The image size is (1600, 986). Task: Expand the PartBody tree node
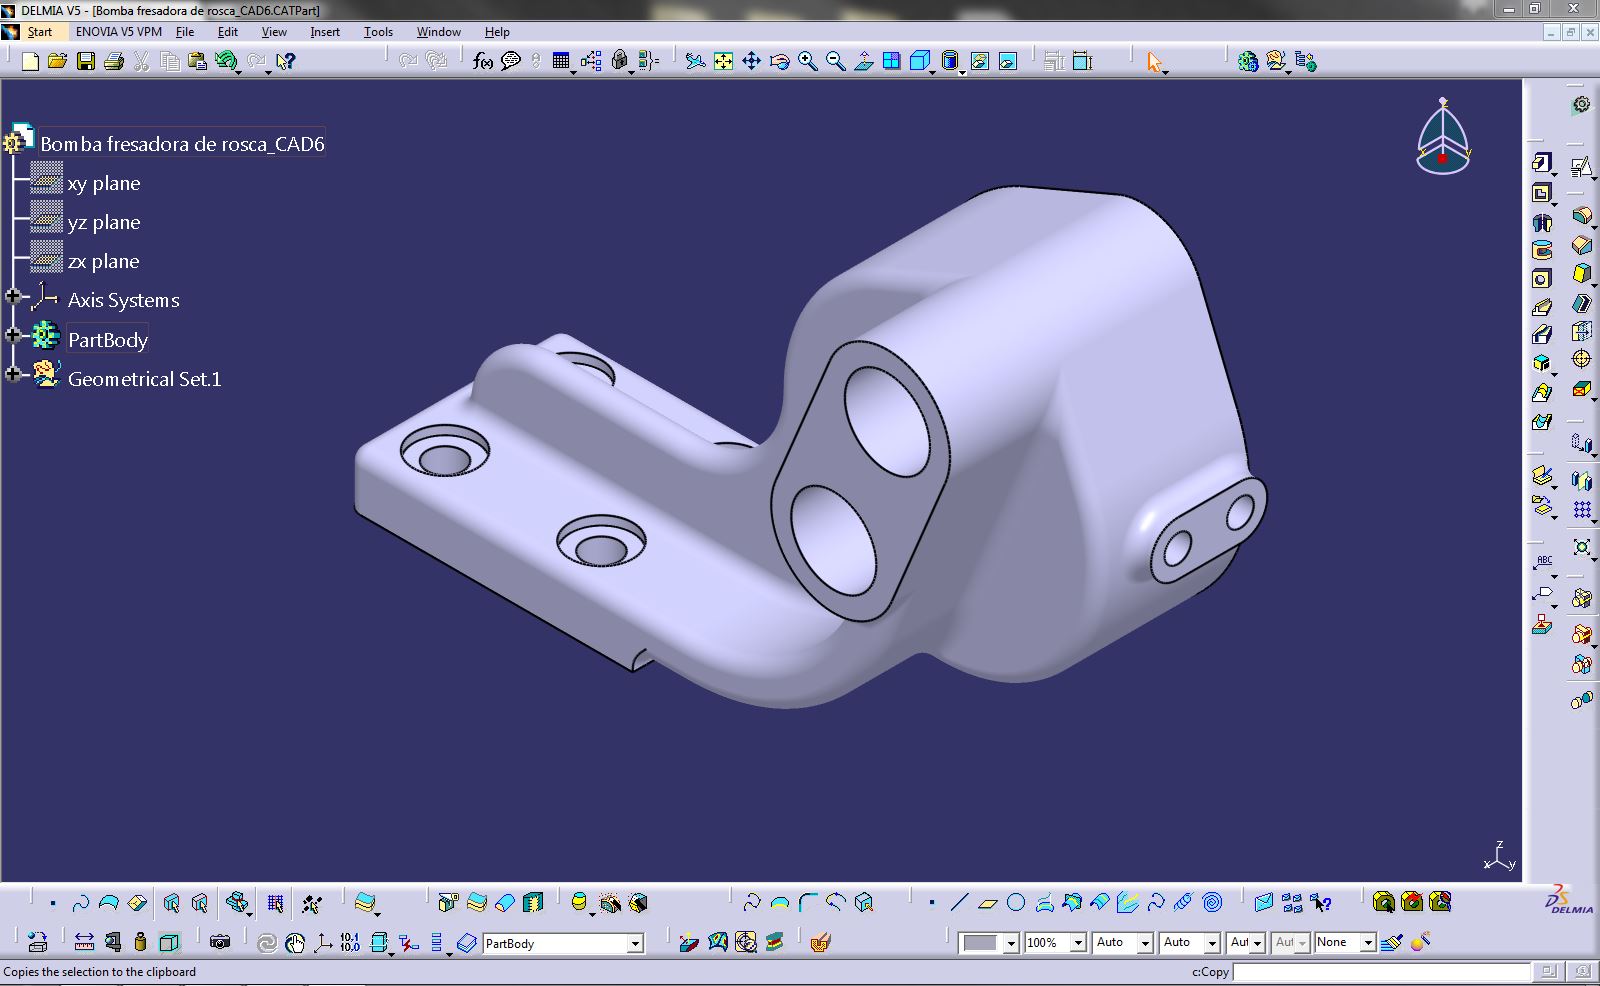[x=13, y=335]
